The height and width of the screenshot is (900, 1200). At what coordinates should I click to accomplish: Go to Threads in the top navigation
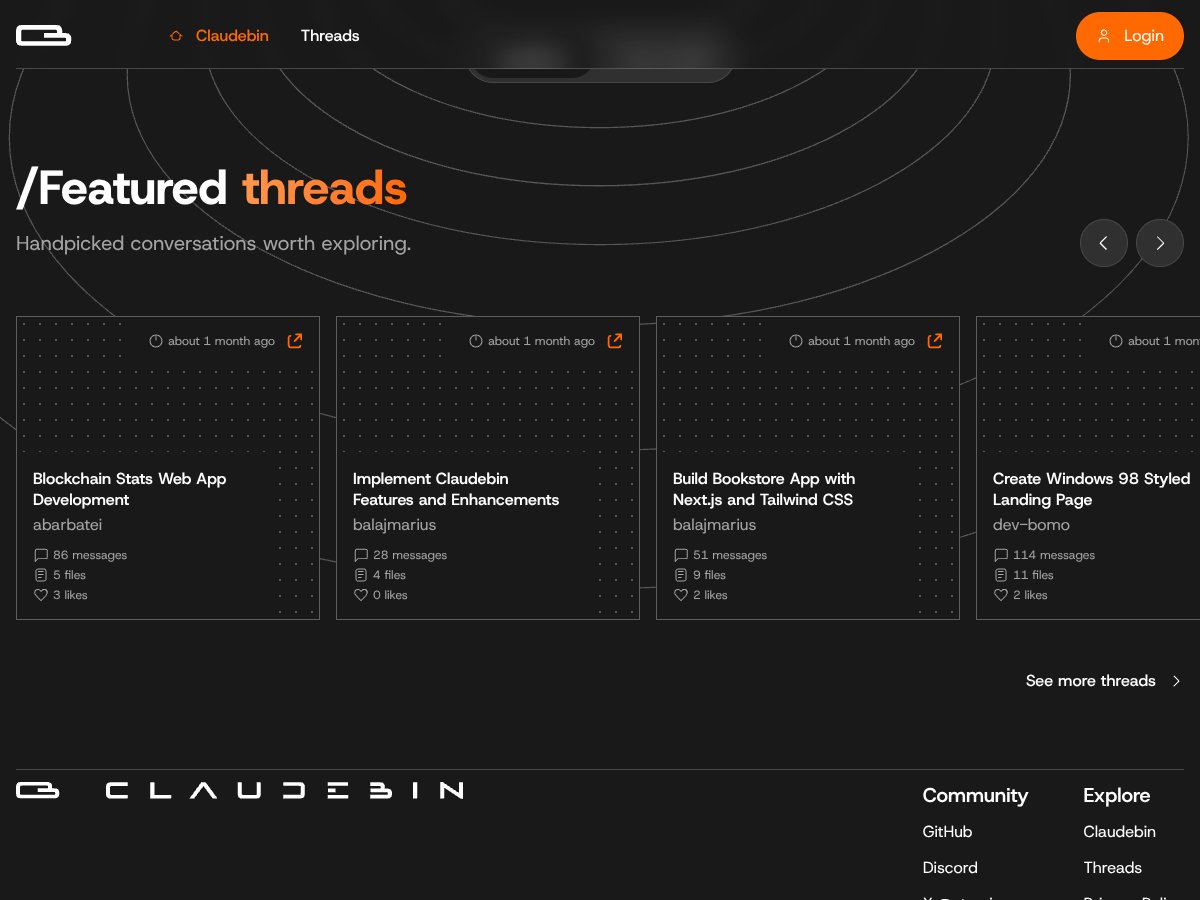tap(330, 36)
